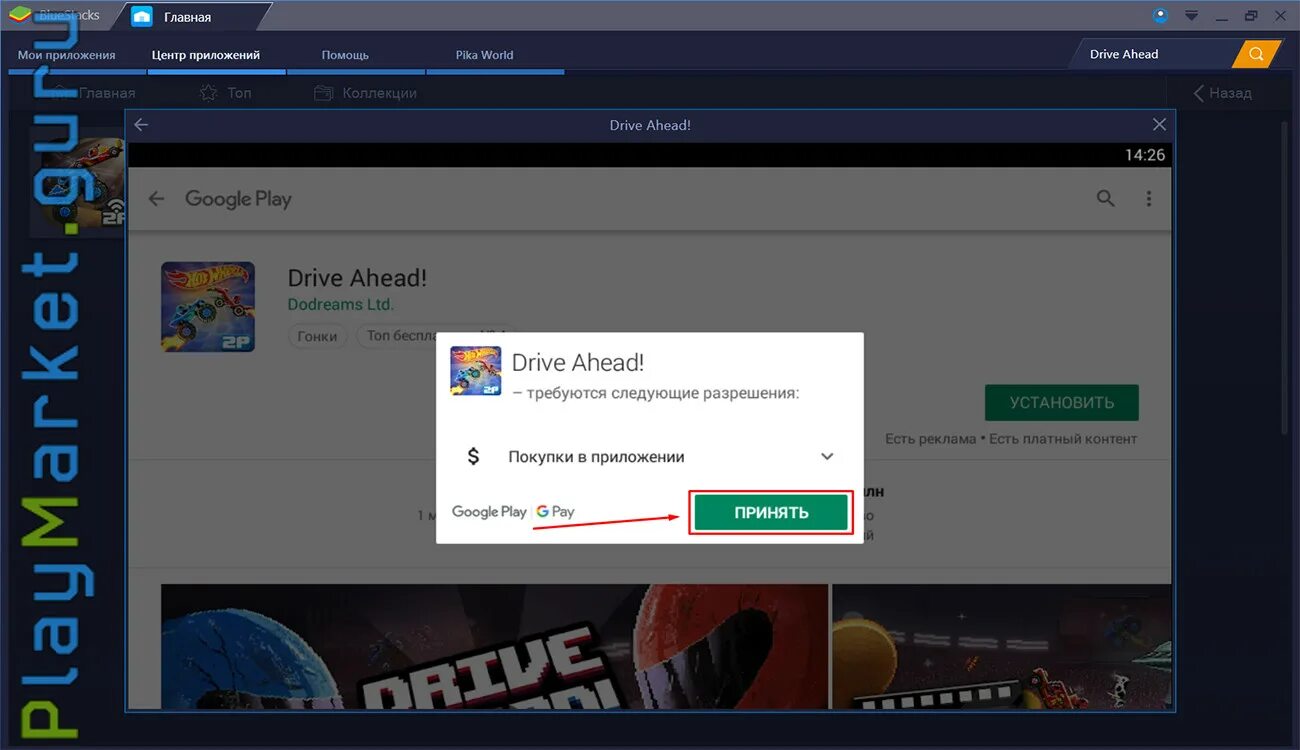Switch to the Мои приложения tab
1300x750 pixels.
click(x=67, y=55)
